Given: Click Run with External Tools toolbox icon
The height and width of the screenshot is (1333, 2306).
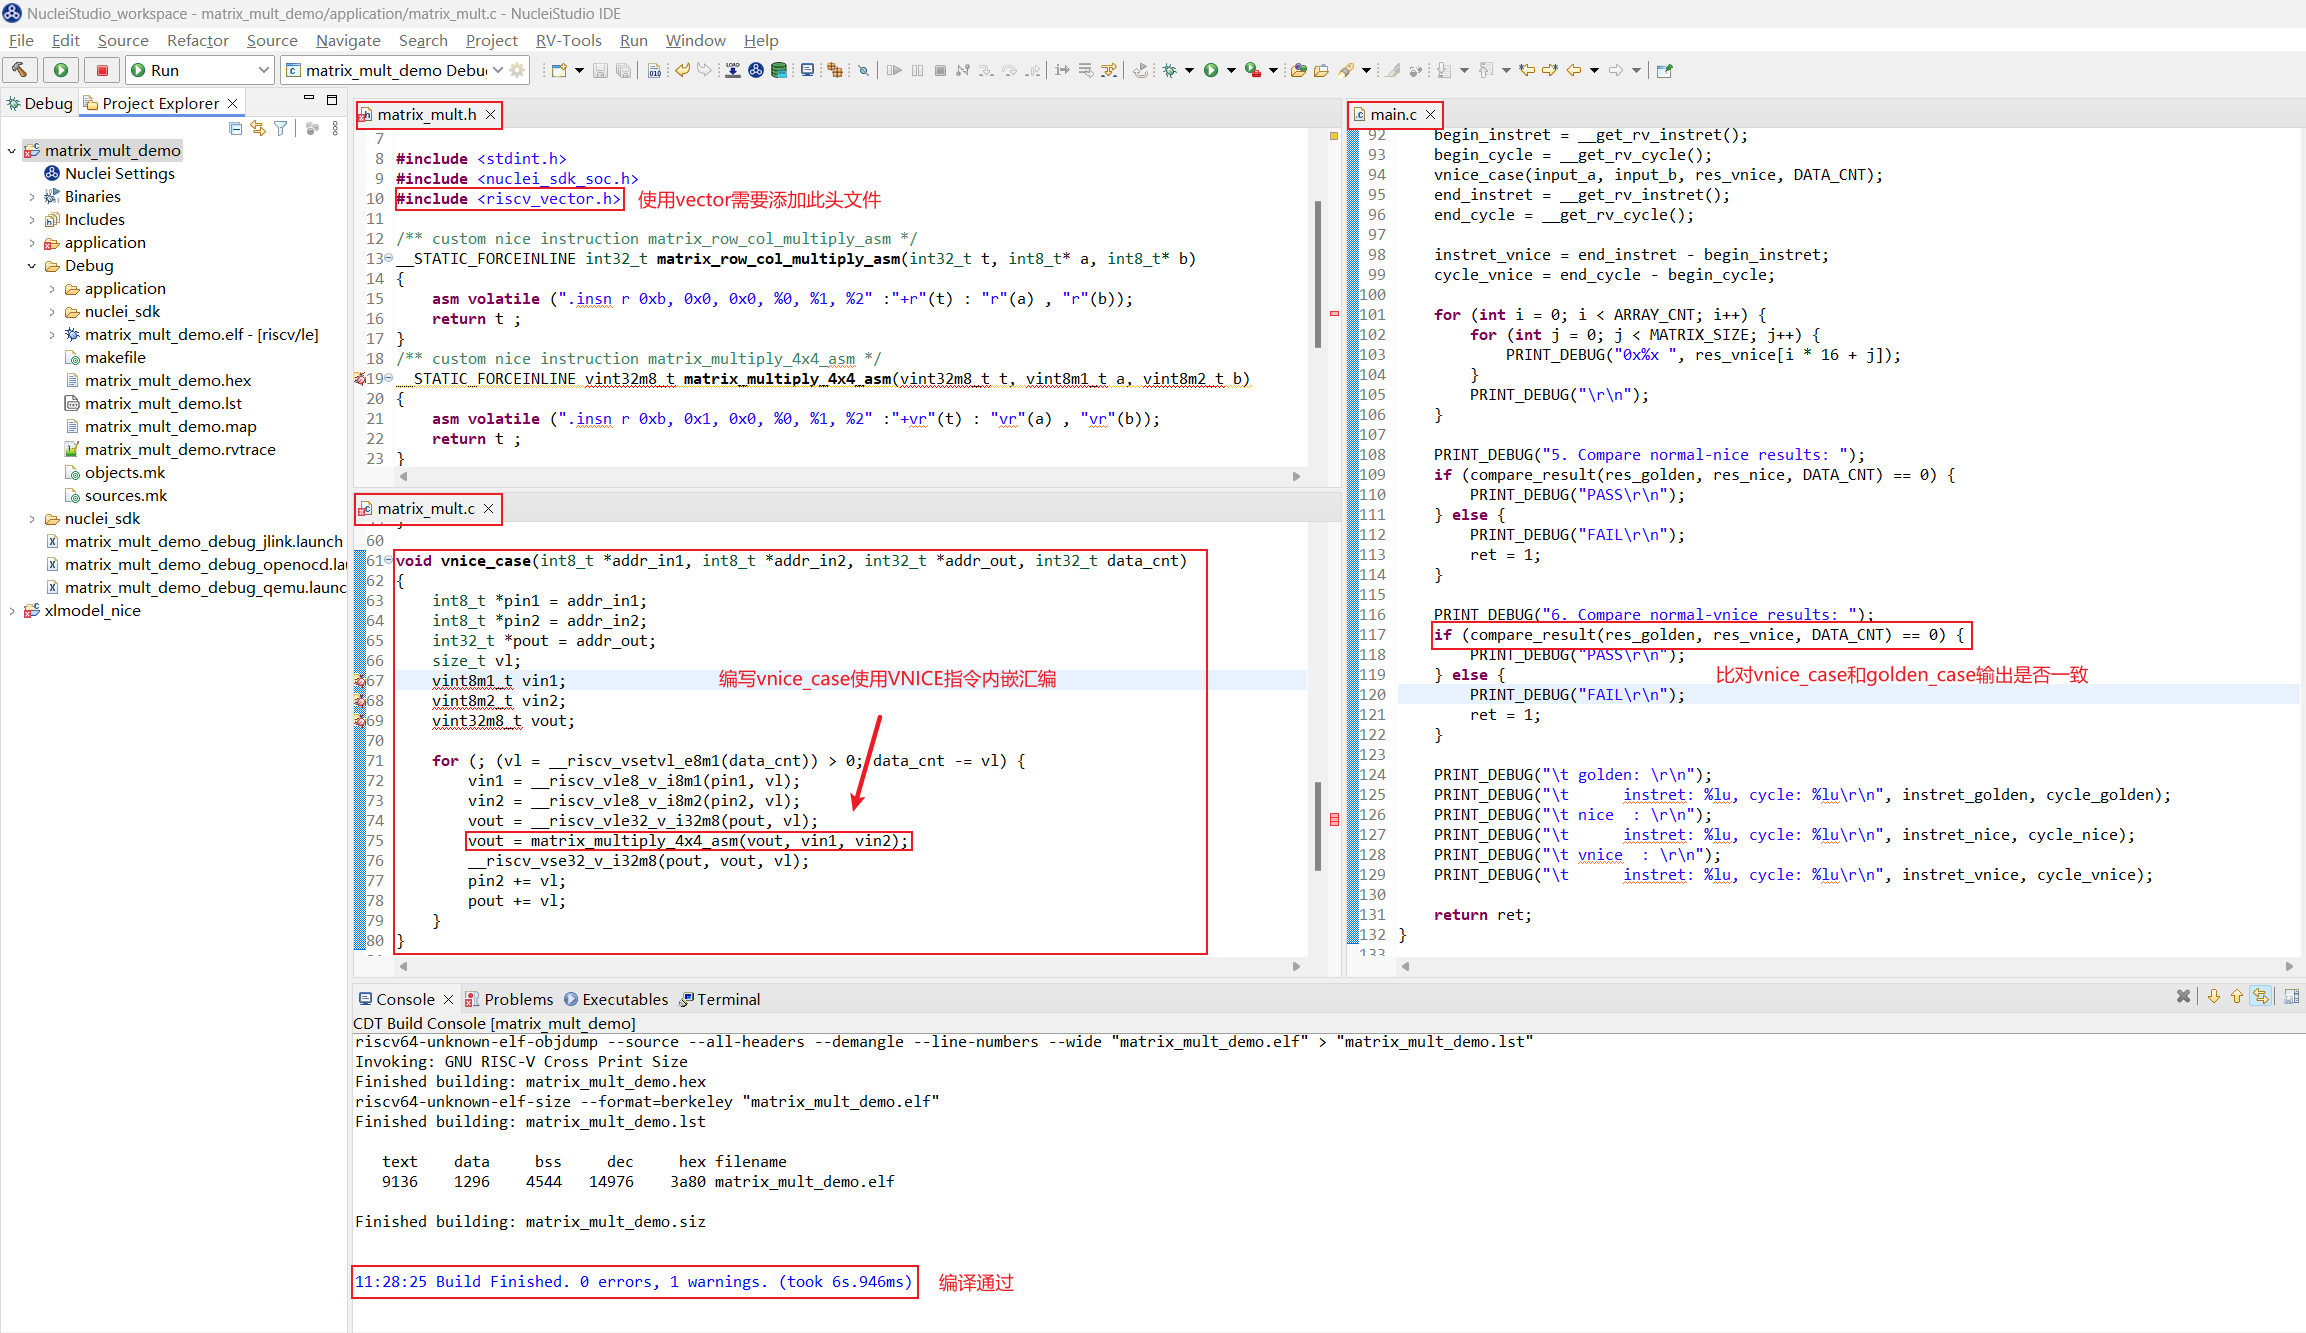Looking at the screenshot, I should coord(1252,70).
